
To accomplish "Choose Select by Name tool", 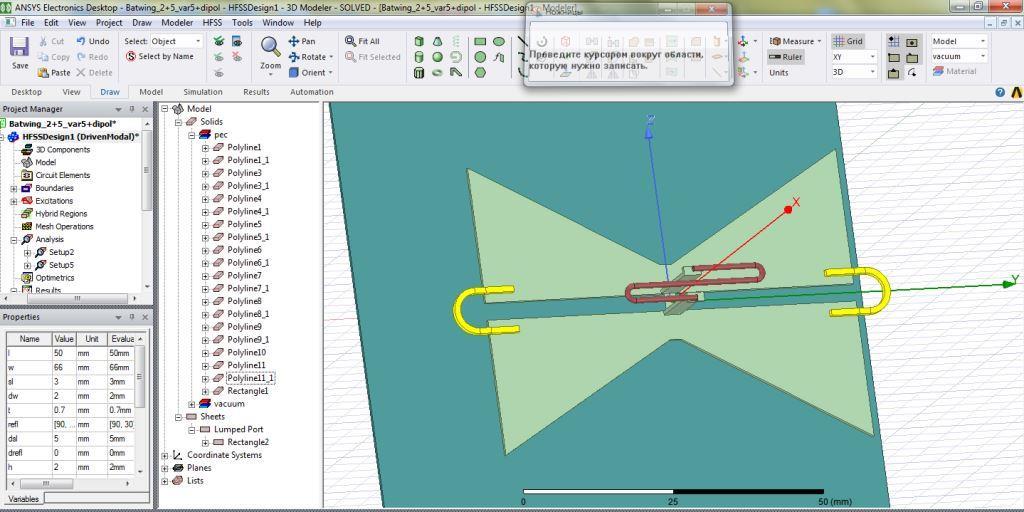I will [x=159, y=57].
